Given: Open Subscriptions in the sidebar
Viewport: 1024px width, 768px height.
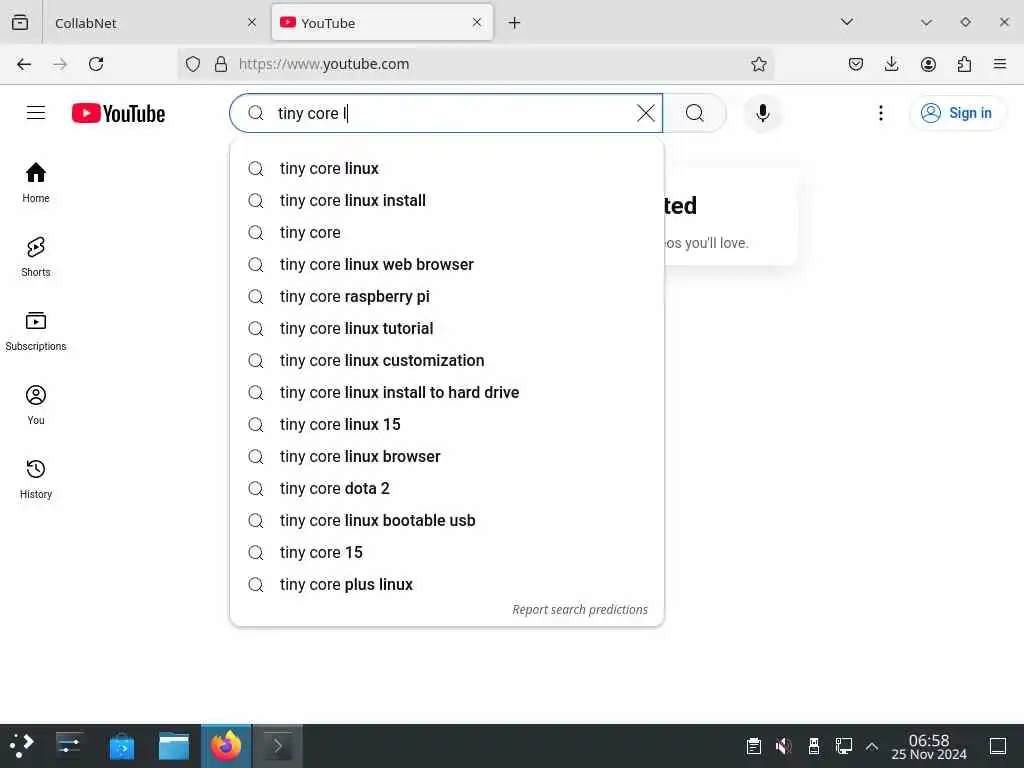Looking at the screenshot, I should tap(36, 332).
